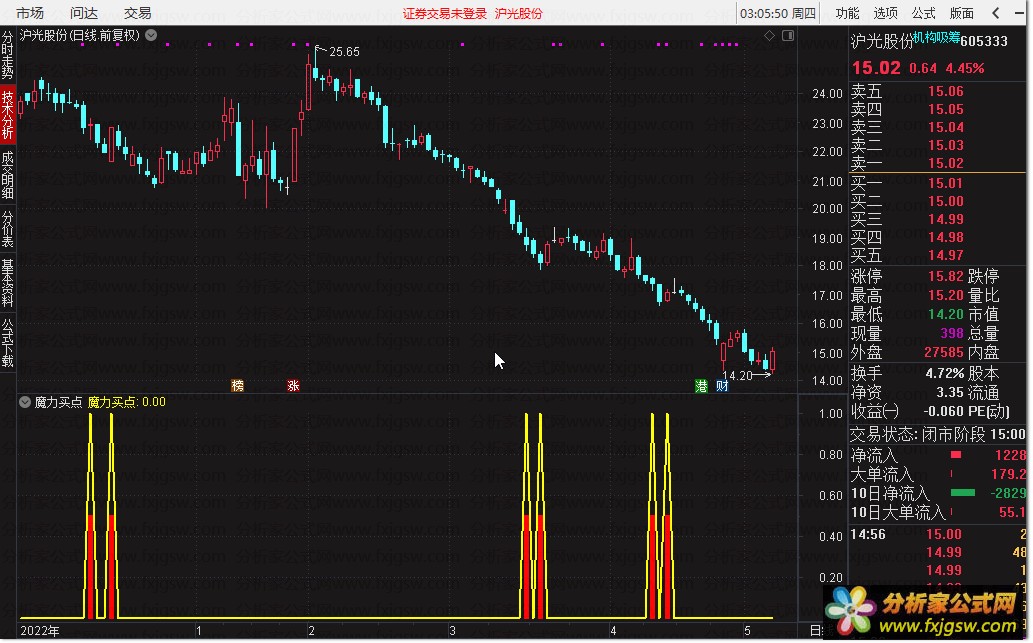Screen dimensions: 1033x643
Task: Switch to 分价表 side tab
Action: 7,229
